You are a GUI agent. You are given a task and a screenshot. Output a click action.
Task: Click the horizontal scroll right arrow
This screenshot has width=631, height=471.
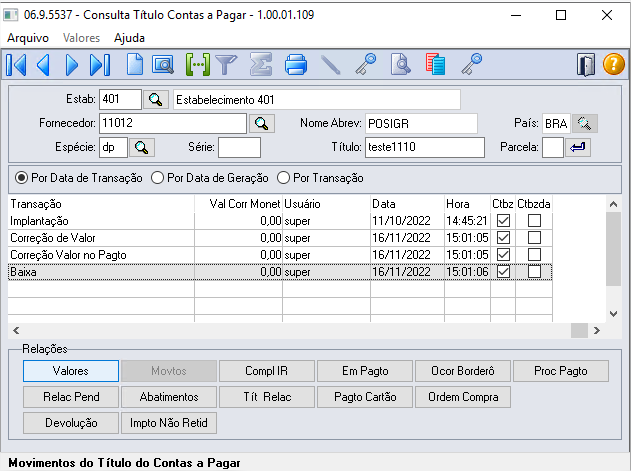coord(597,331)
